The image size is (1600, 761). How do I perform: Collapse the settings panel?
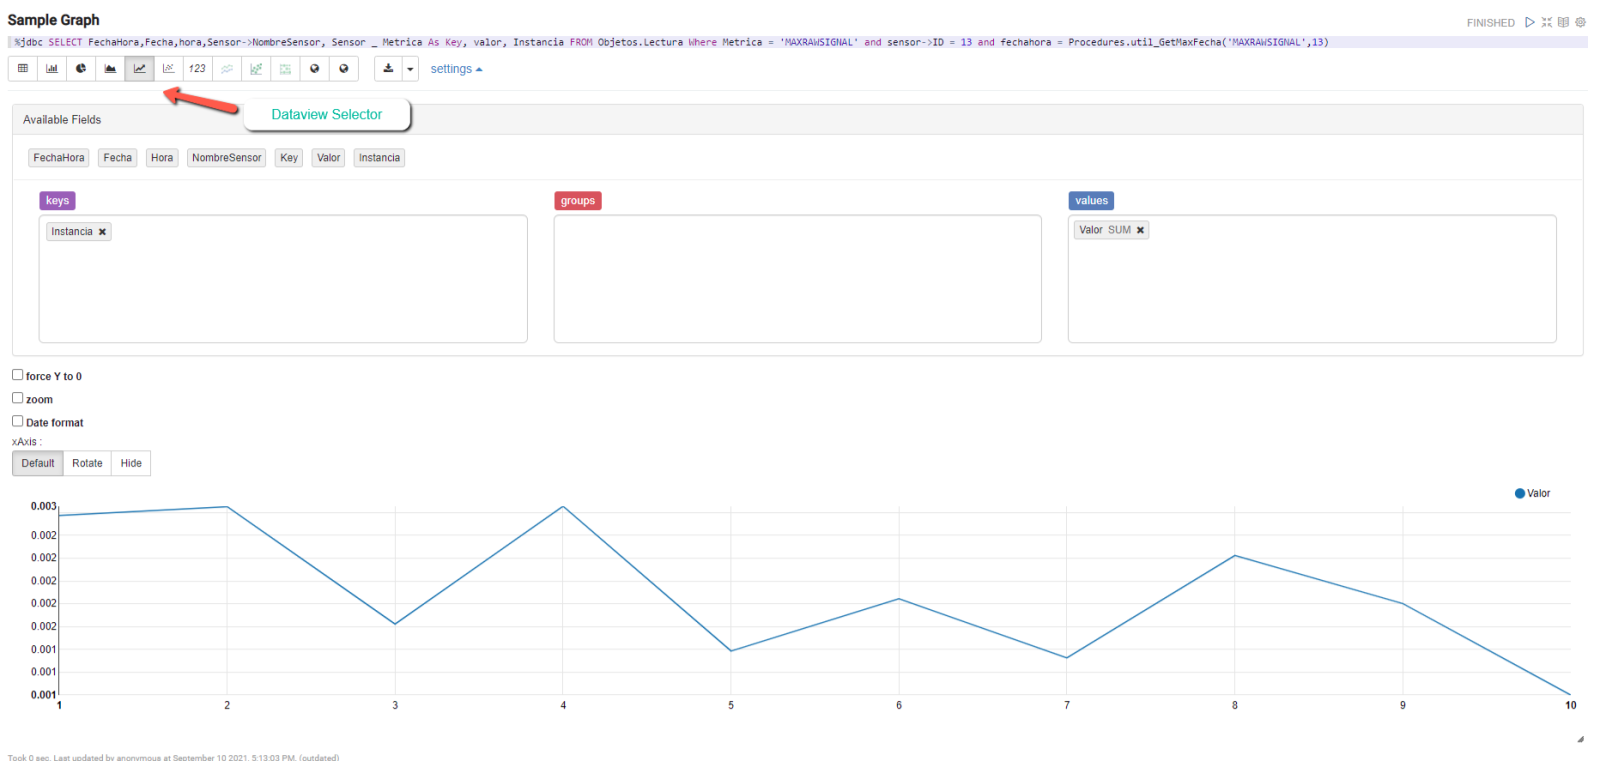[456, 69]
